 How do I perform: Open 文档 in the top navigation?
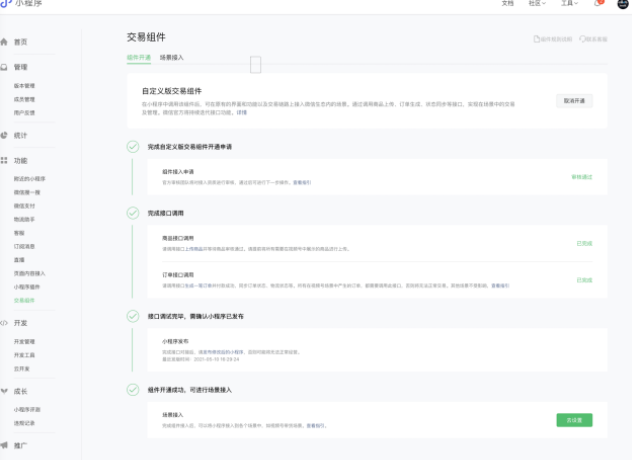[x=508, y=3]
